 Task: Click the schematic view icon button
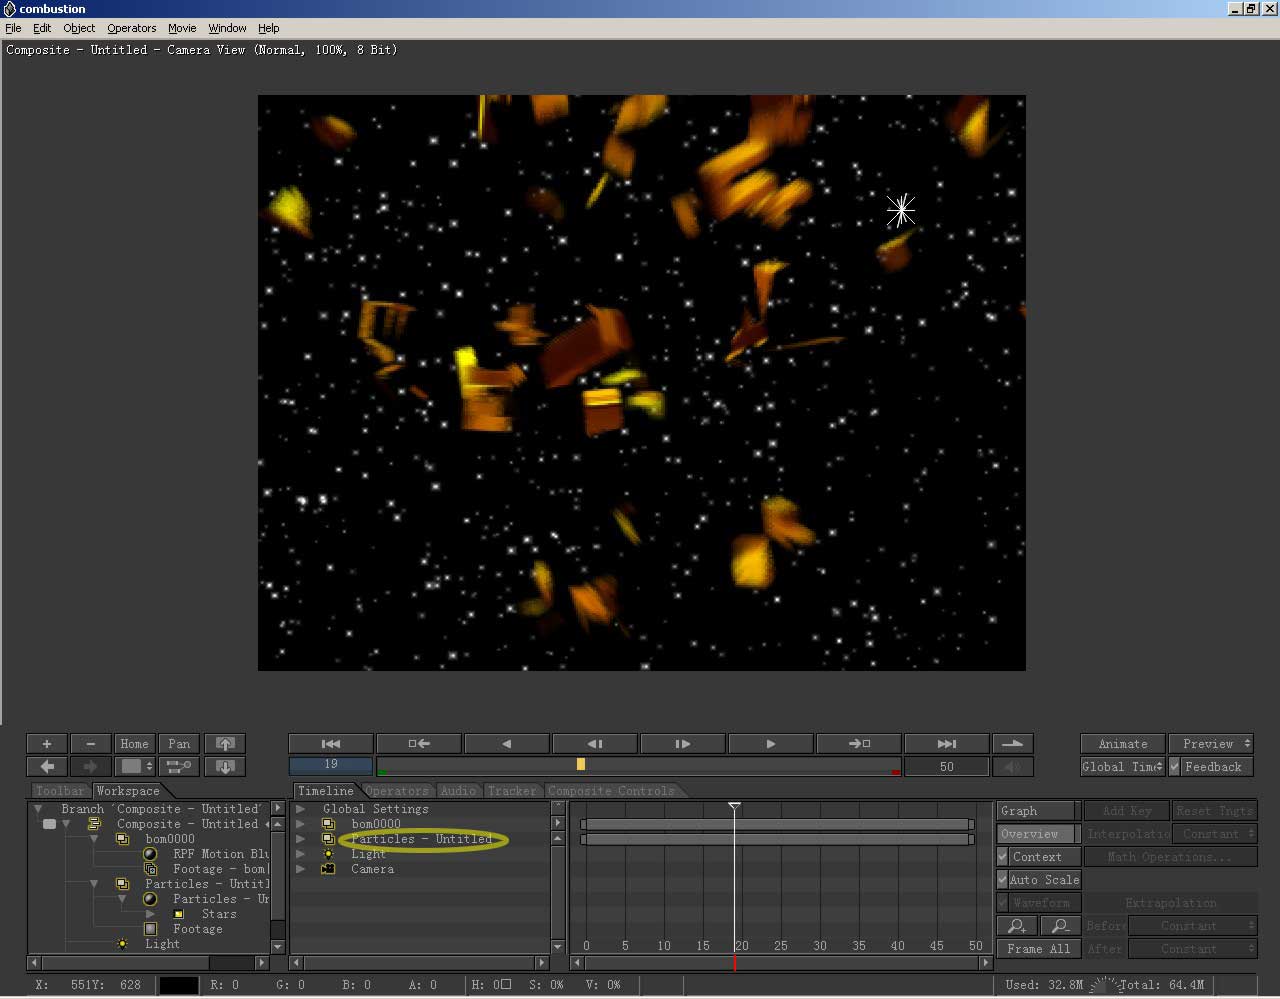[x=179, y=767]
